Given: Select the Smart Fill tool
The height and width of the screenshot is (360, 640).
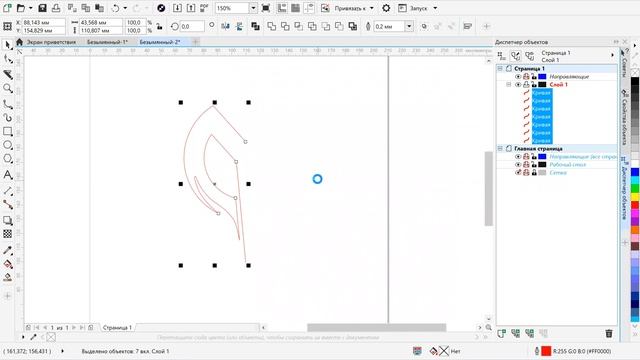Looking at the screenshot, I should point(7,278).
